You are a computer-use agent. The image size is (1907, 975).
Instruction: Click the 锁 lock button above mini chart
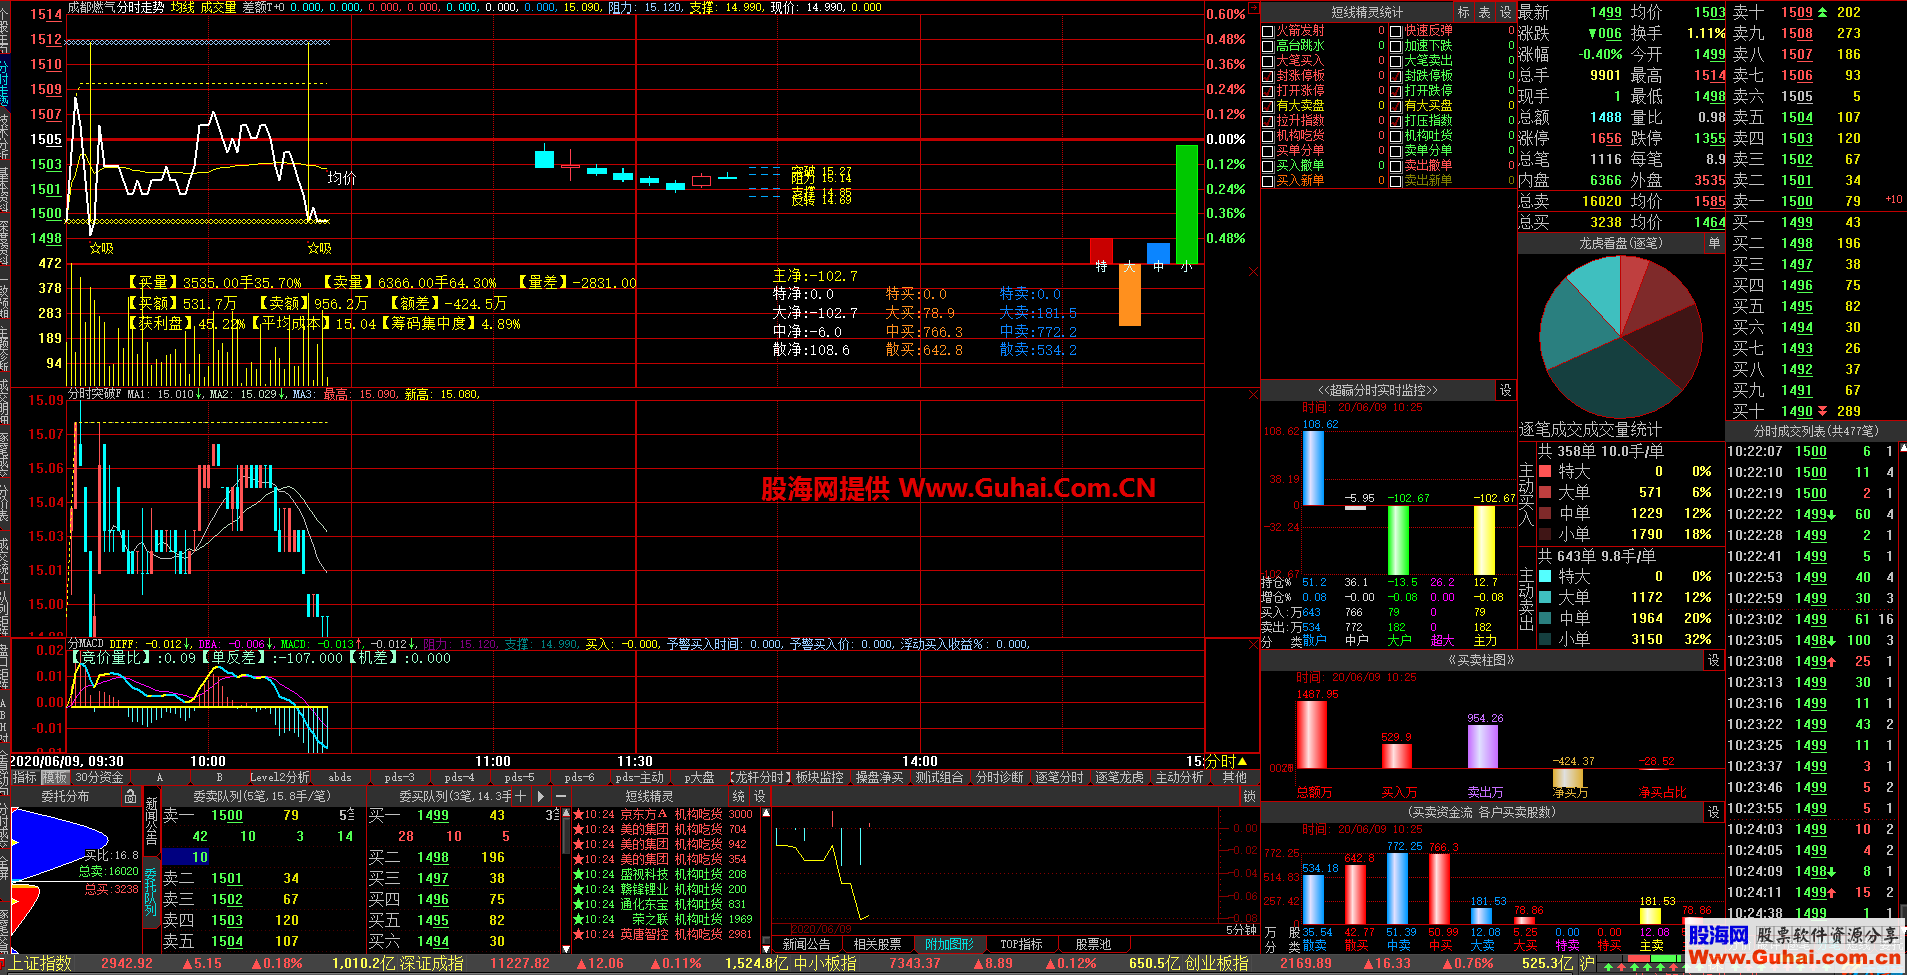(x=1249, y=796)
